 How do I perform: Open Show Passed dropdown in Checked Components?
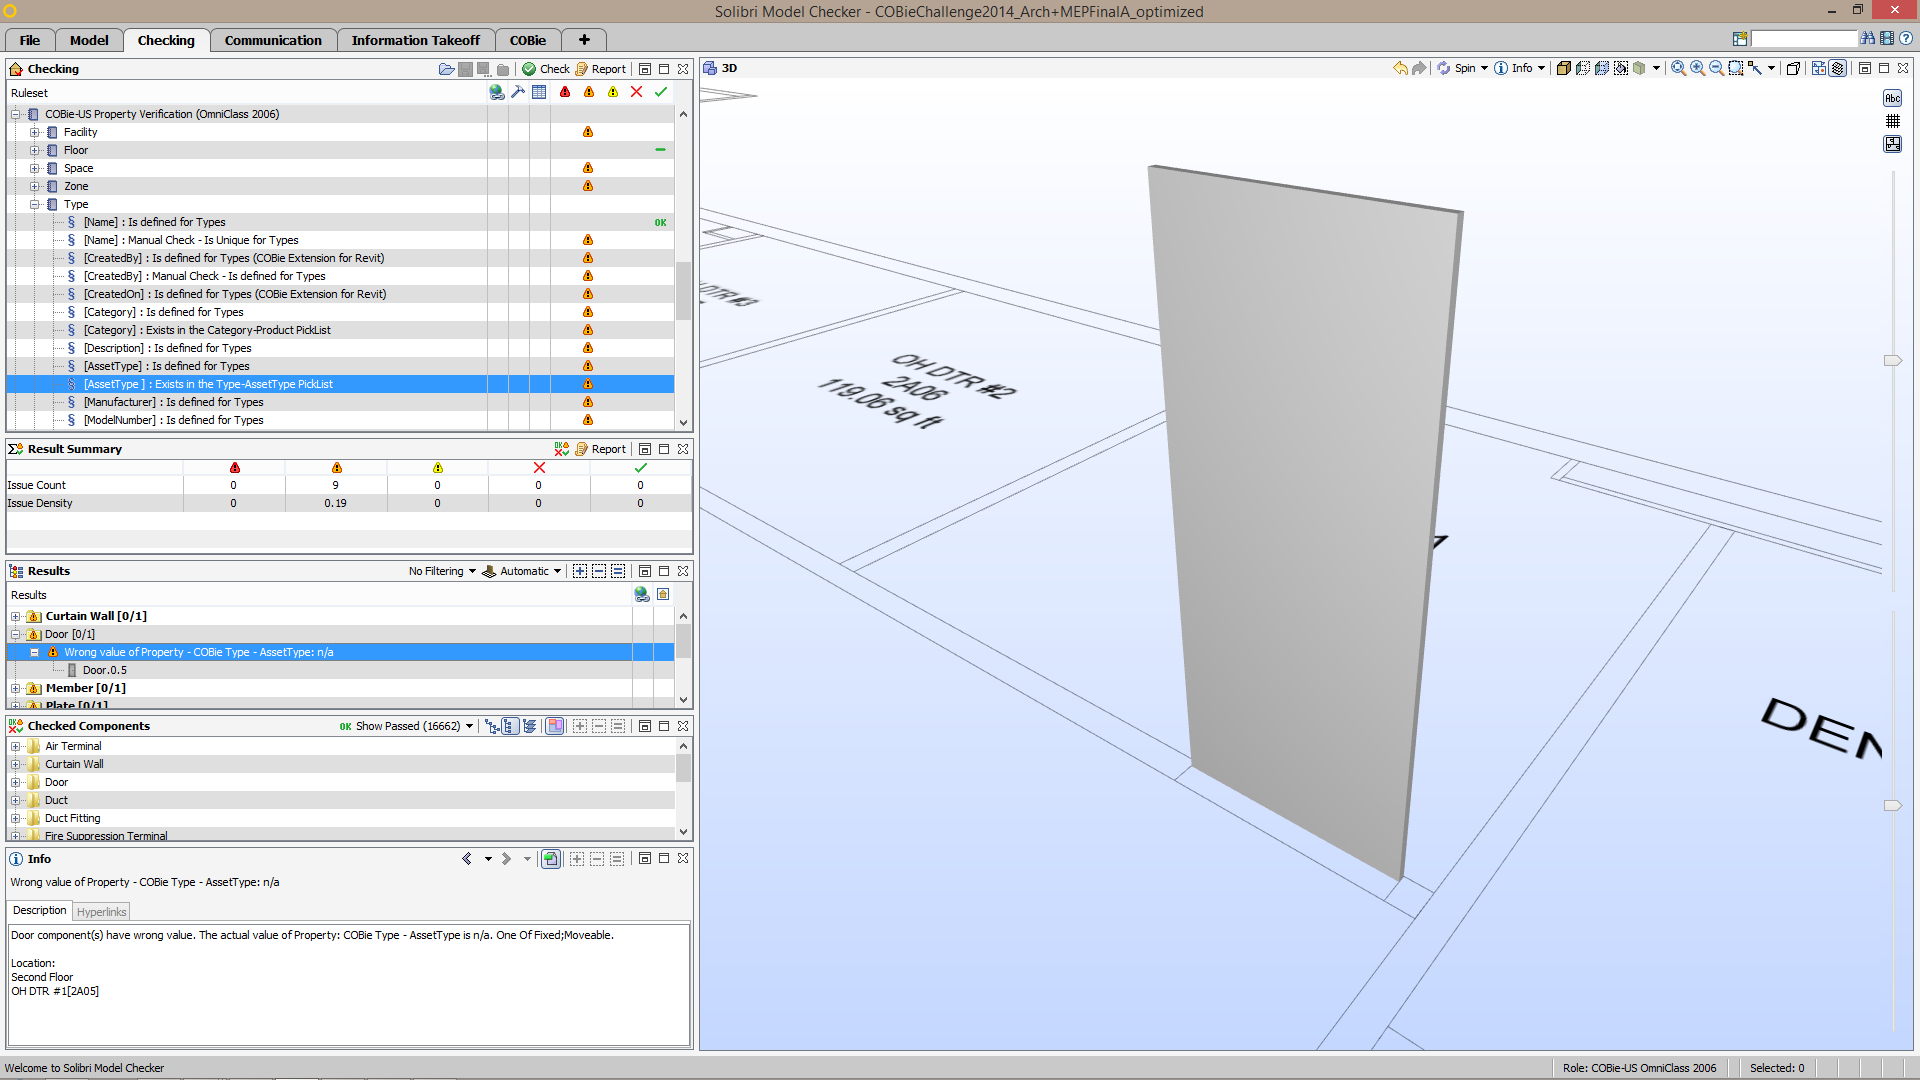412,726
